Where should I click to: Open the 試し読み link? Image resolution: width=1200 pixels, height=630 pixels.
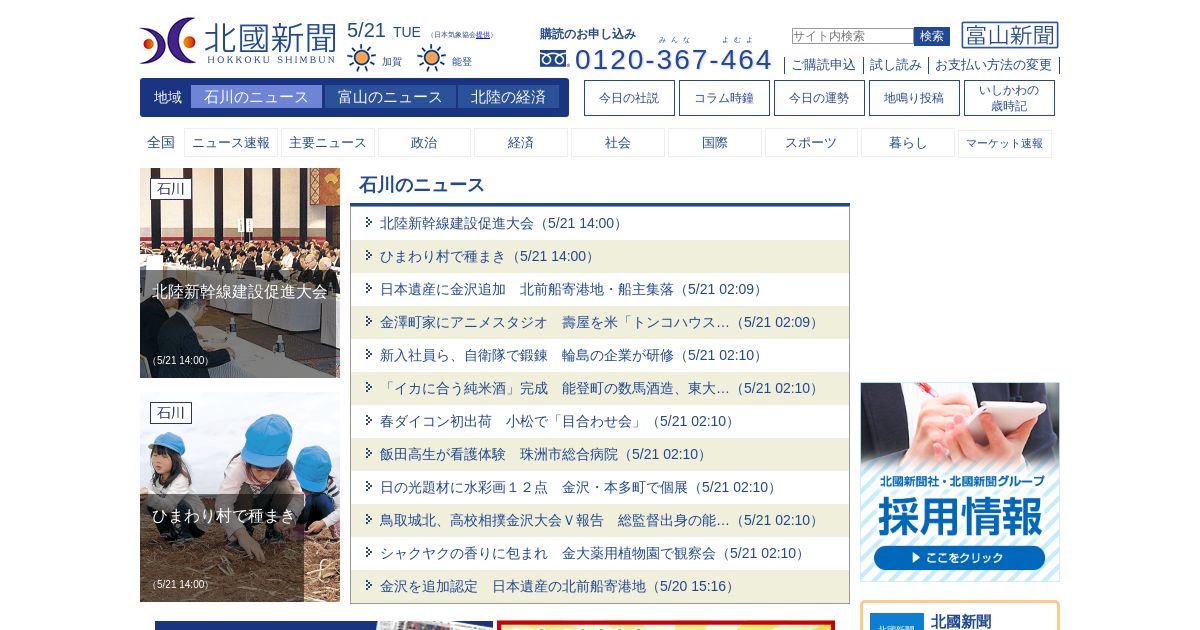(896, 65)
